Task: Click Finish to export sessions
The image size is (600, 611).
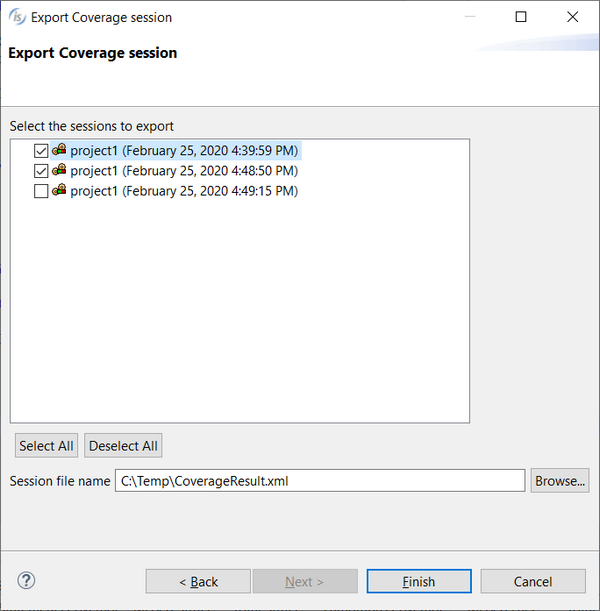Action: click(419, 581)
